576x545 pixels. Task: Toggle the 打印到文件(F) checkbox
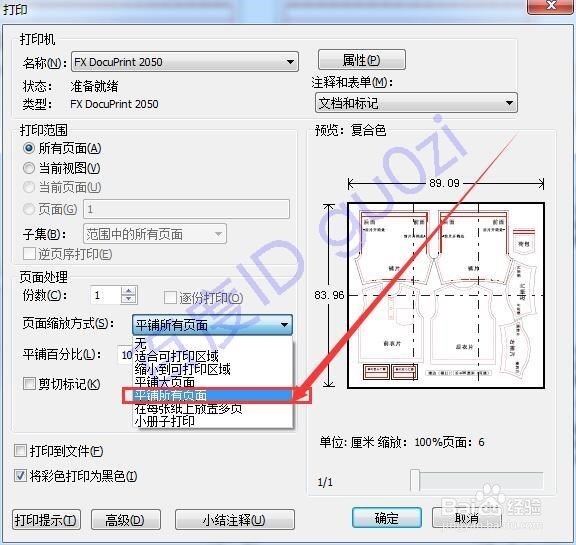(20, 451)
